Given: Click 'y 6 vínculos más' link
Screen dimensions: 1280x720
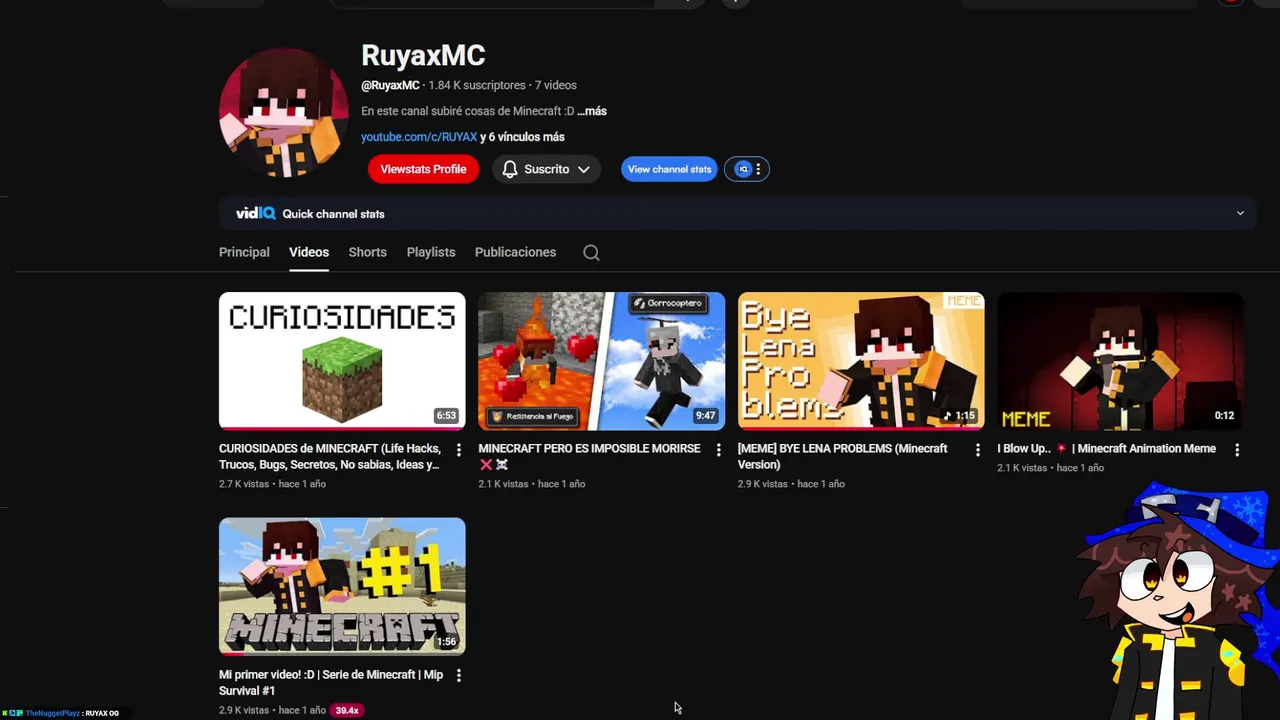Looking at the screenshot, I should 522,137.
